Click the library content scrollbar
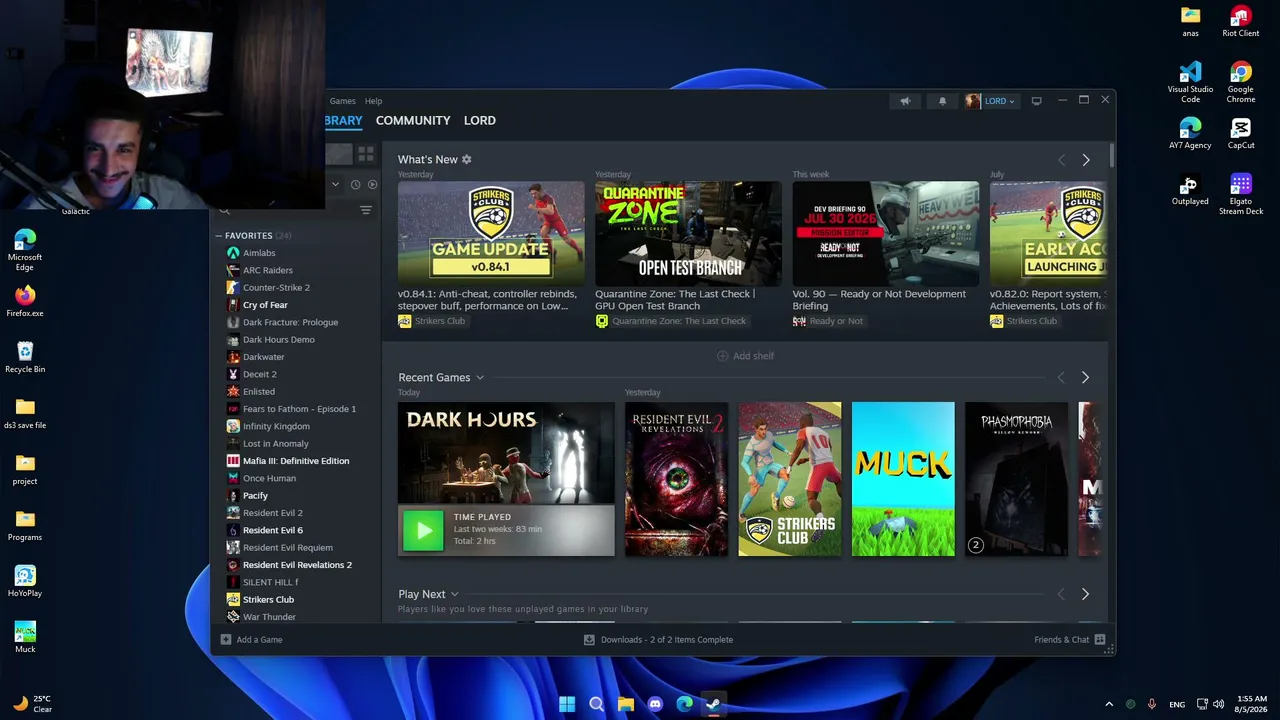 tap(1110, 157)
